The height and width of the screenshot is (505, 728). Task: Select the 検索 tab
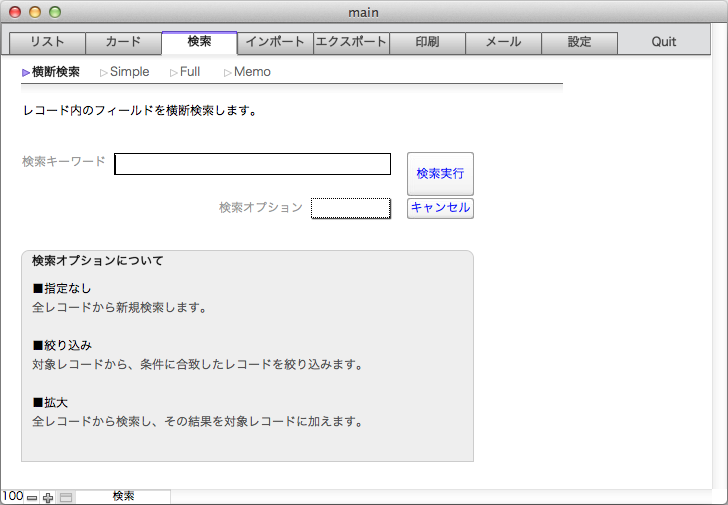(199, 42)
